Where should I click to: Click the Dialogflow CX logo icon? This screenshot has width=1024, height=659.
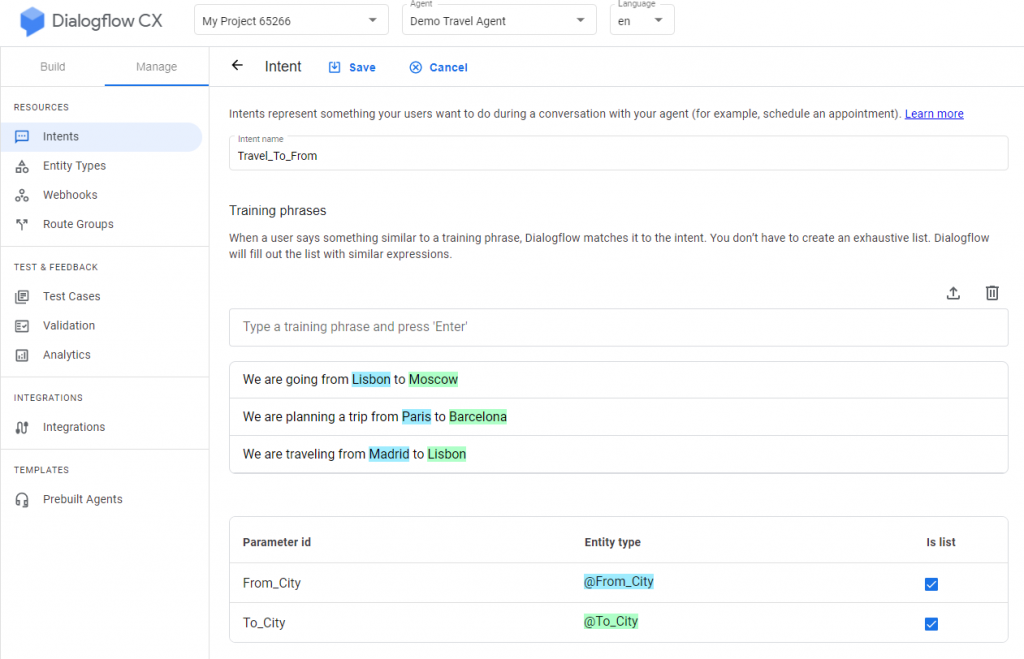click(x=32, y=22)
